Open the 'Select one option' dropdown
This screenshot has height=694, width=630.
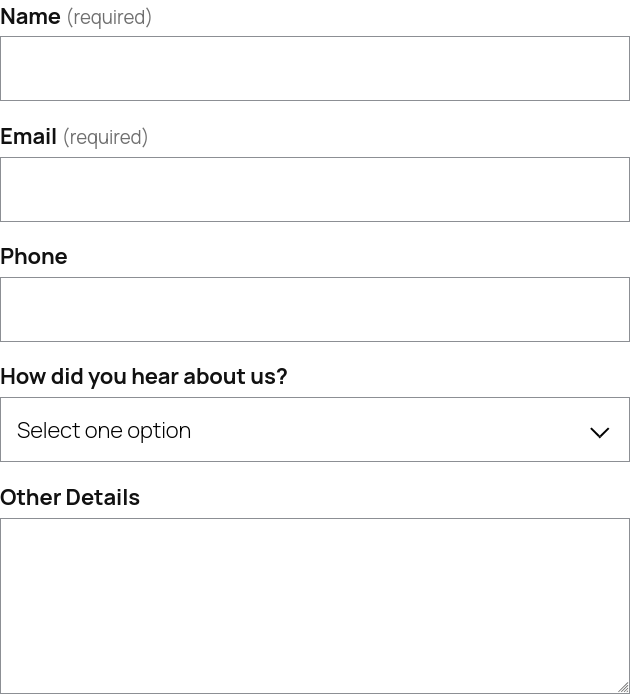click(315, 430)
